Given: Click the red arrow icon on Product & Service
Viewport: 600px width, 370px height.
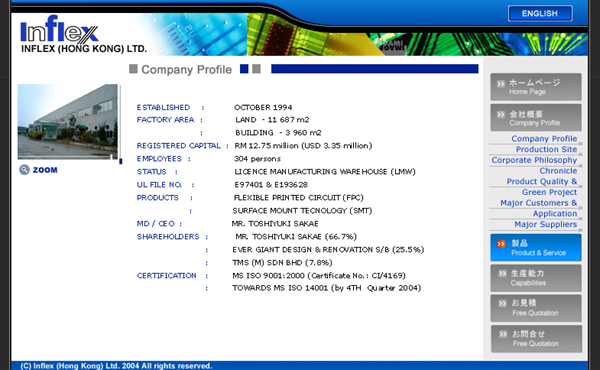Looking at the screenshot, I should 501,244.
